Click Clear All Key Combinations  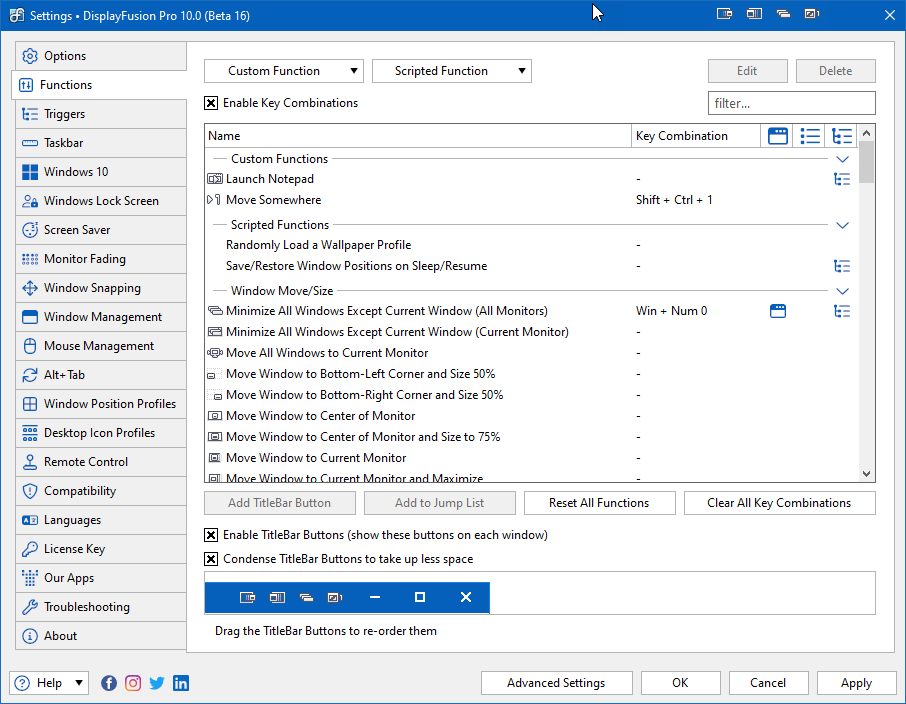pos(779,503)
